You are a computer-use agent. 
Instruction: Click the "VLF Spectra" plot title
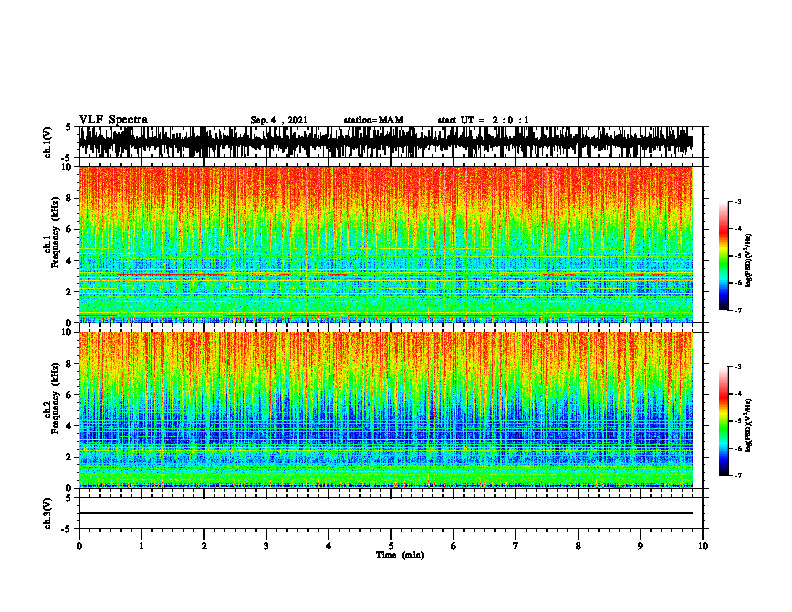coord(113,120)
